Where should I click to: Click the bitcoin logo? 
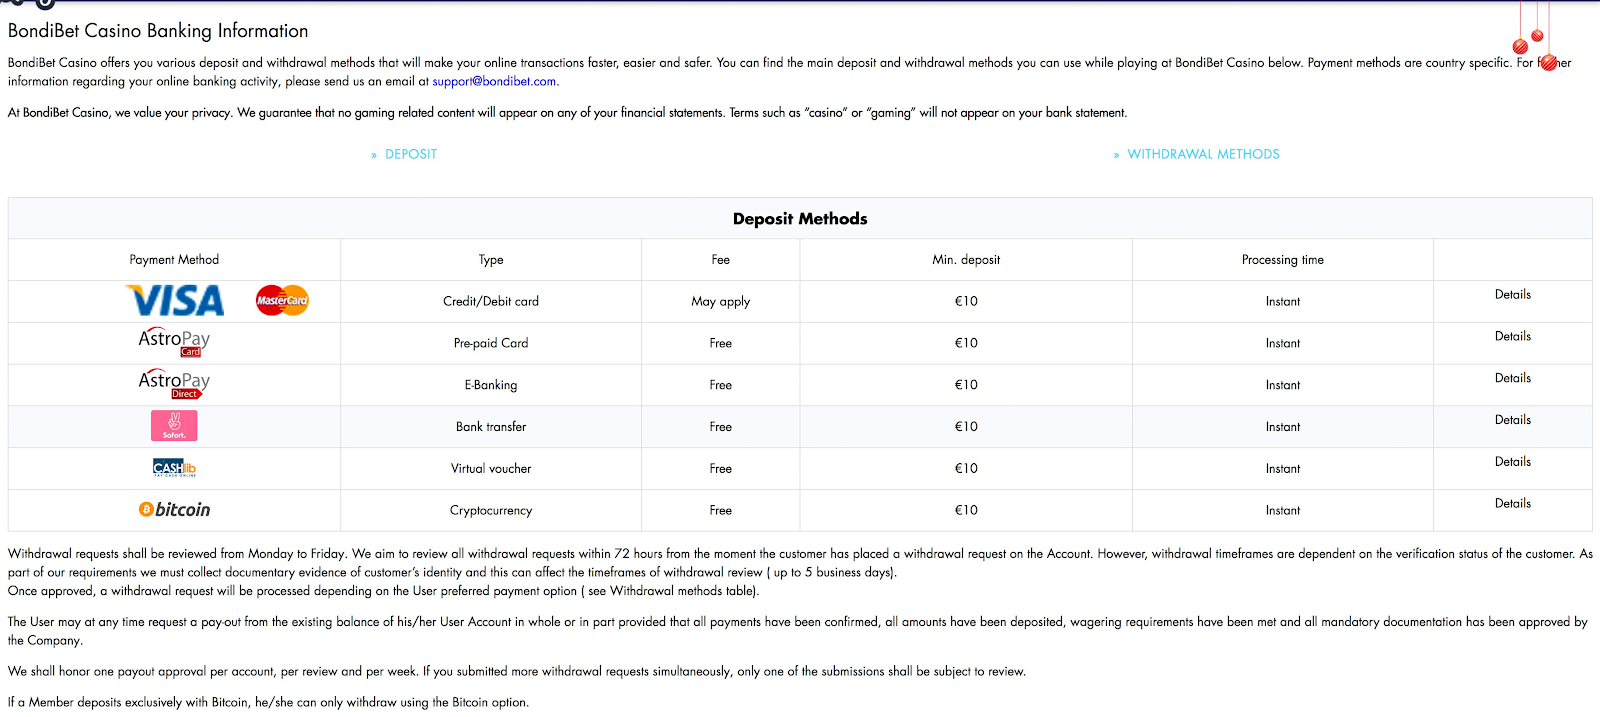pyautogui.click(x=174, y=510)
